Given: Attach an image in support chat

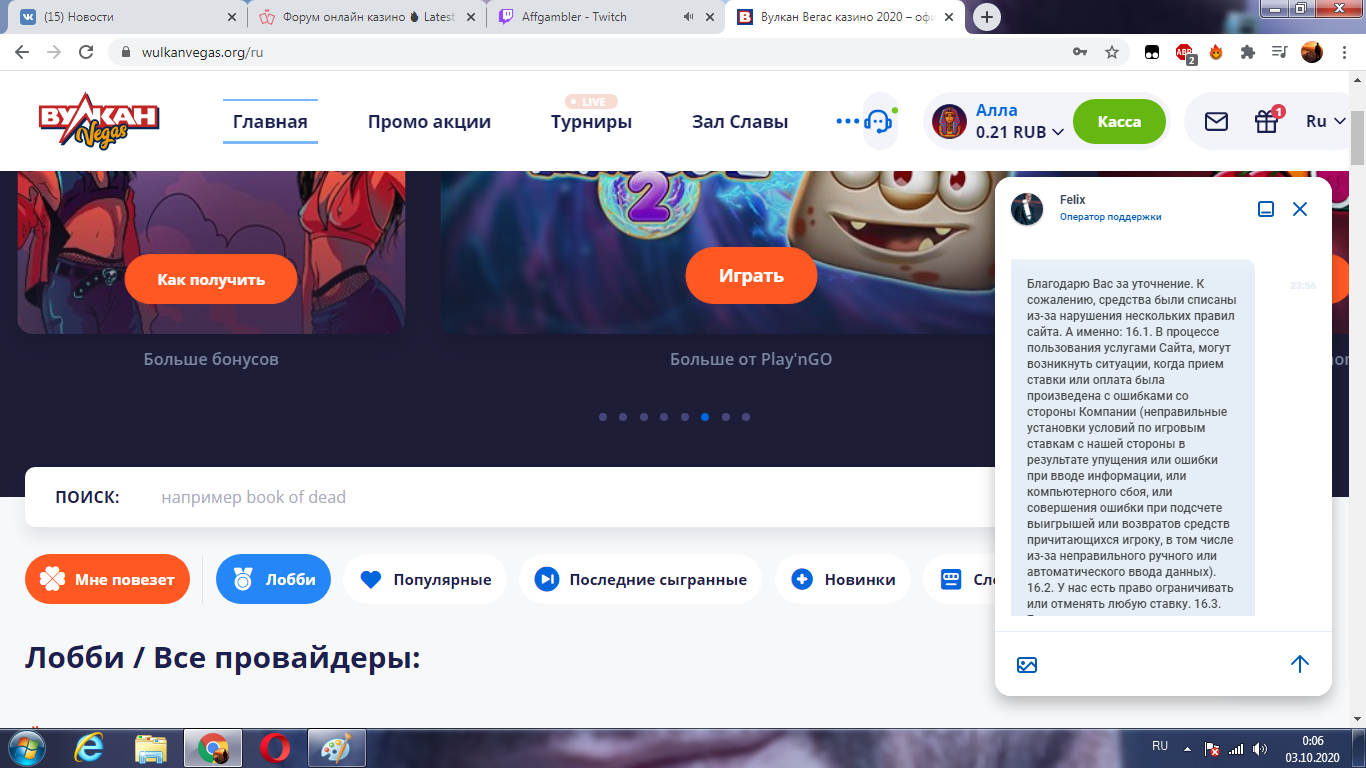Looking at the screenshot, I should point(1027,664).
